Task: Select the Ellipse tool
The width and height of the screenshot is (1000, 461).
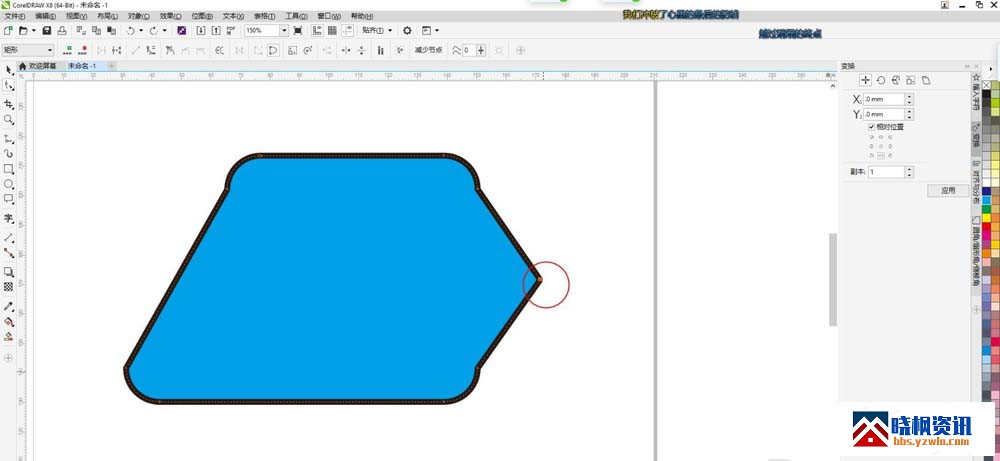Action: [9, 184]
